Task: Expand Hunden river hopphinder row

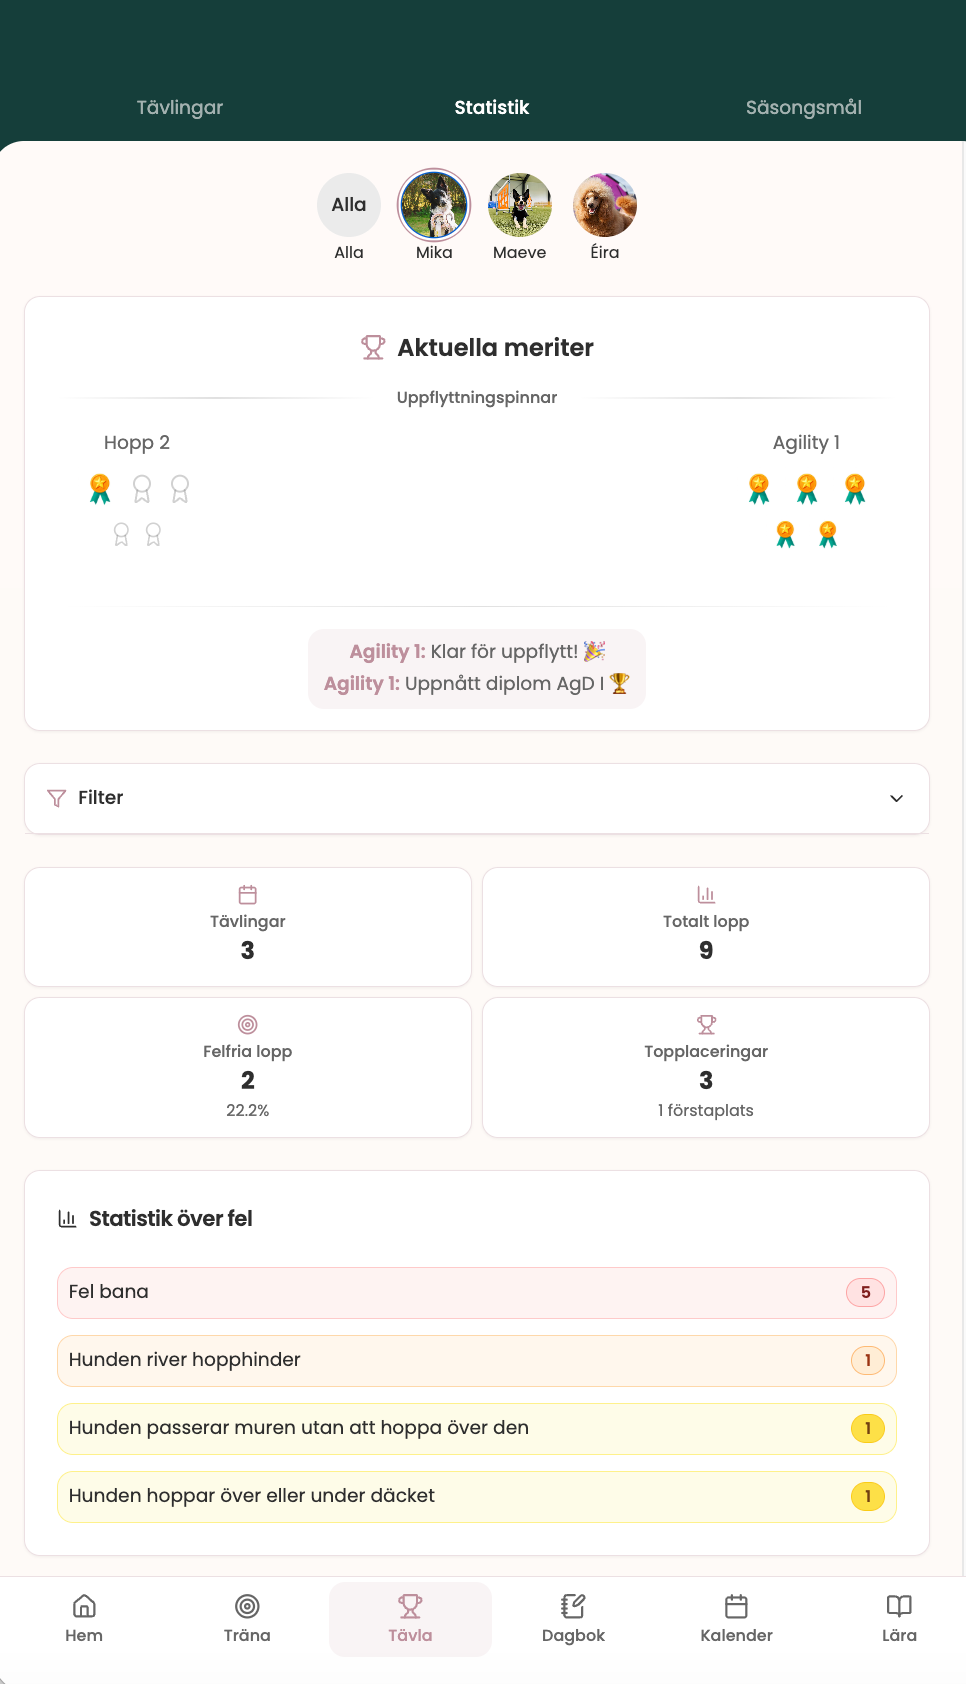Action: tap(476, 1360)
